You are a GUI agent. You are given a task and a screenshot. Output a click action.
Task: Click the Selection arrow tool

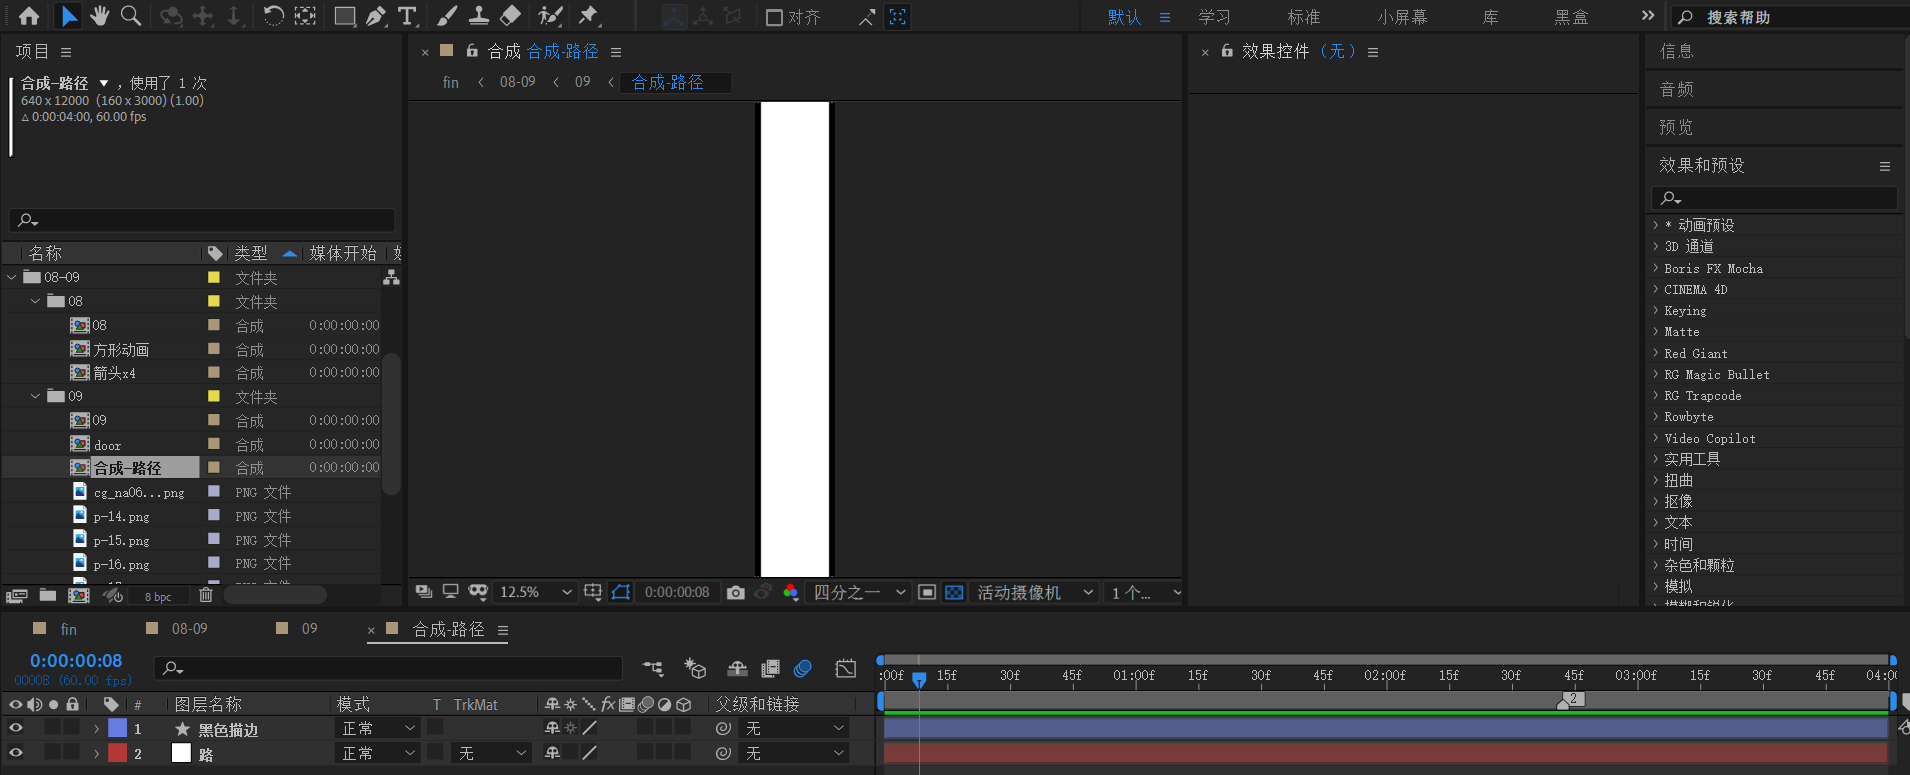[x=68, y=16]
